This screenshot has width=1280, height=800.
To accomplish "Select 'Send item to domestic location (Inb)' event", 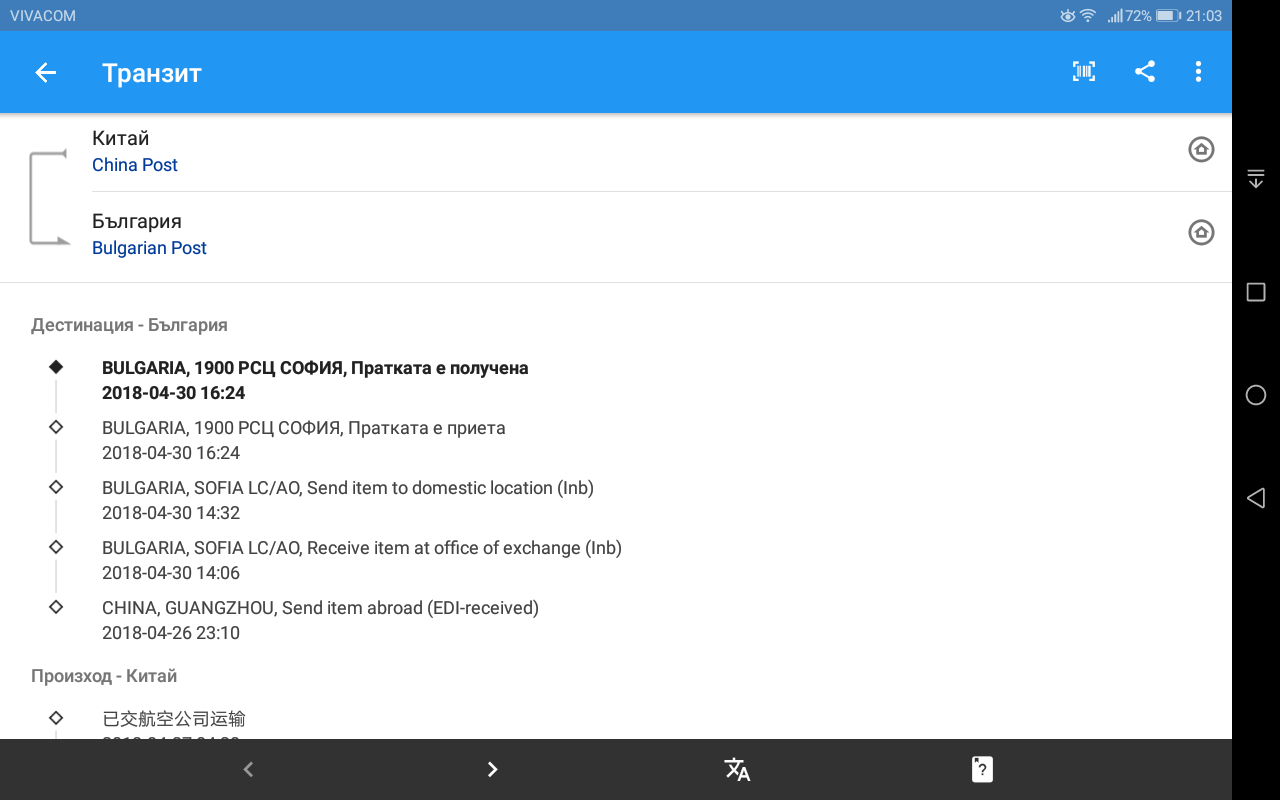I will [348, 500].
